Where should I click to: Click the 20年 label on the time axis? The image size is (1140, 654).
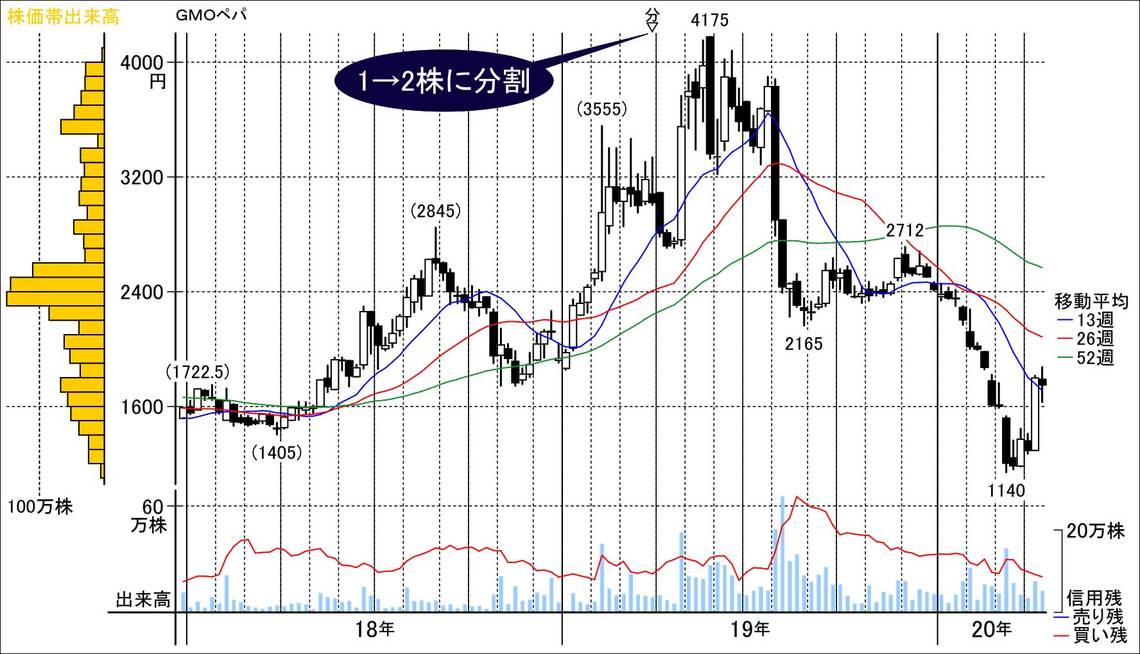tap(990, 629)
